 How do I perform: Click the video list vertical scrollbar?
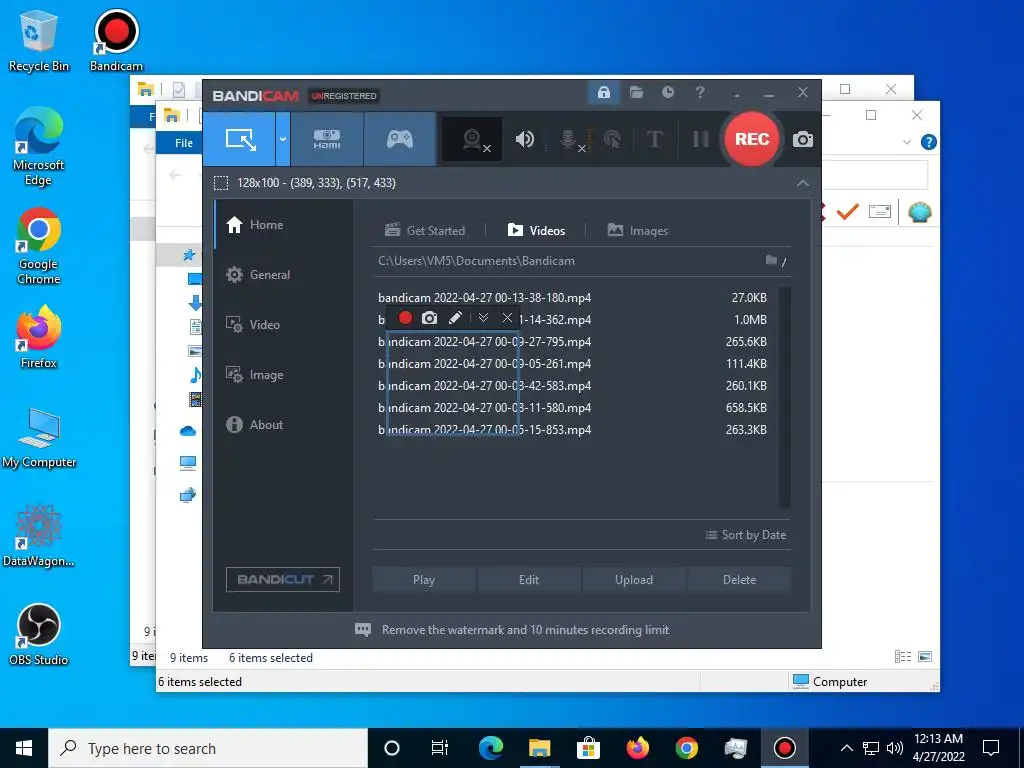coord(785,398)
